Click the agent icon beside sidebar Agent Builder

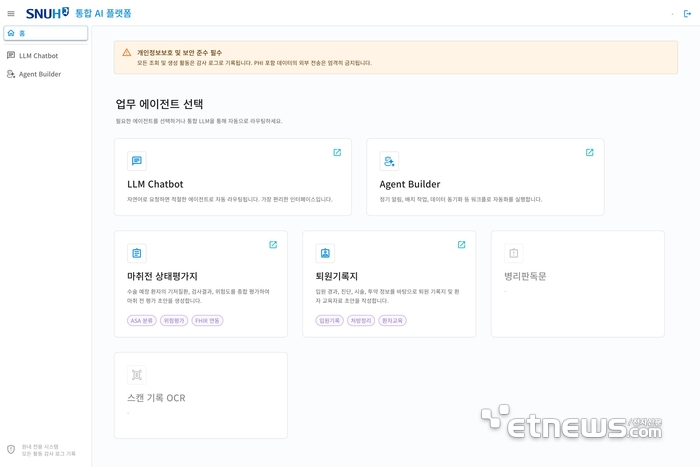coord(11,74)
